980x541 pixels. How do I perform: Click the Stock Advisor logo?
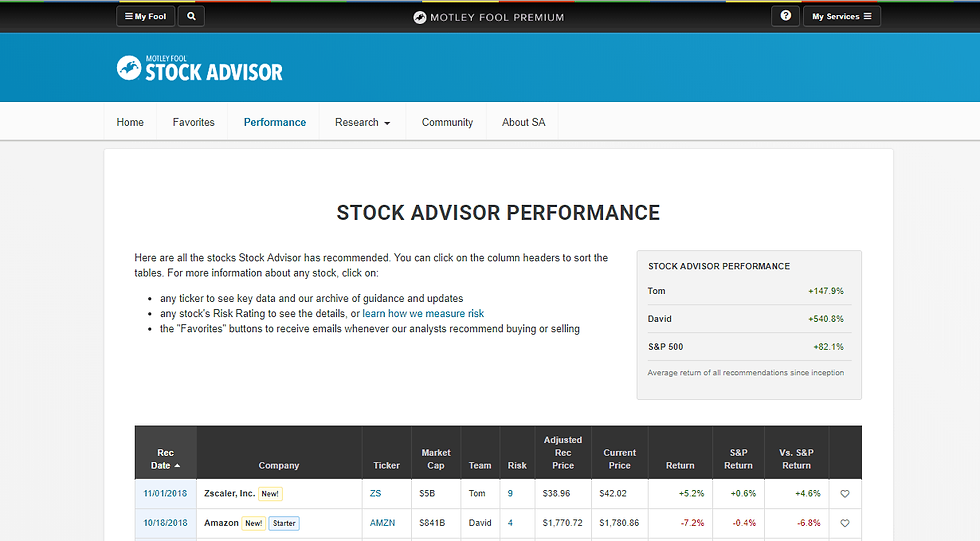tap(199, 68)
